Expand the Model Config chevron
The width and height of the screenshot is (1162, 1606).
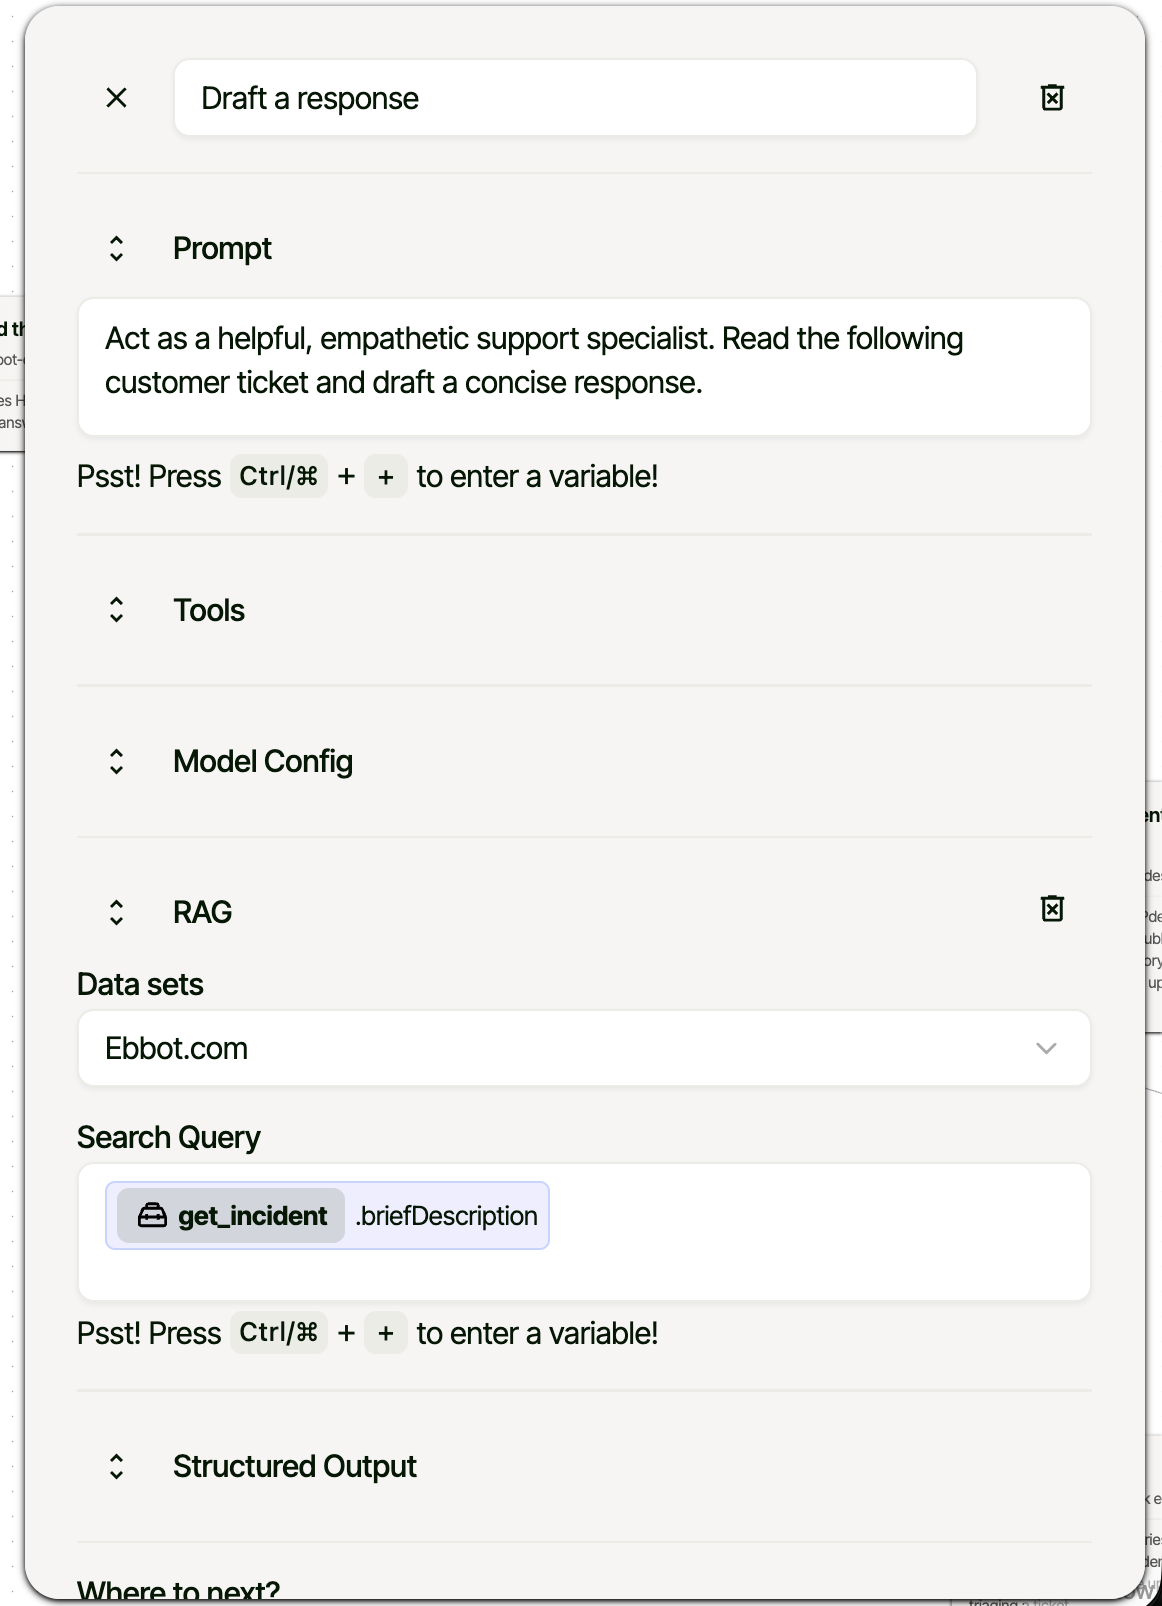point(117,762)
